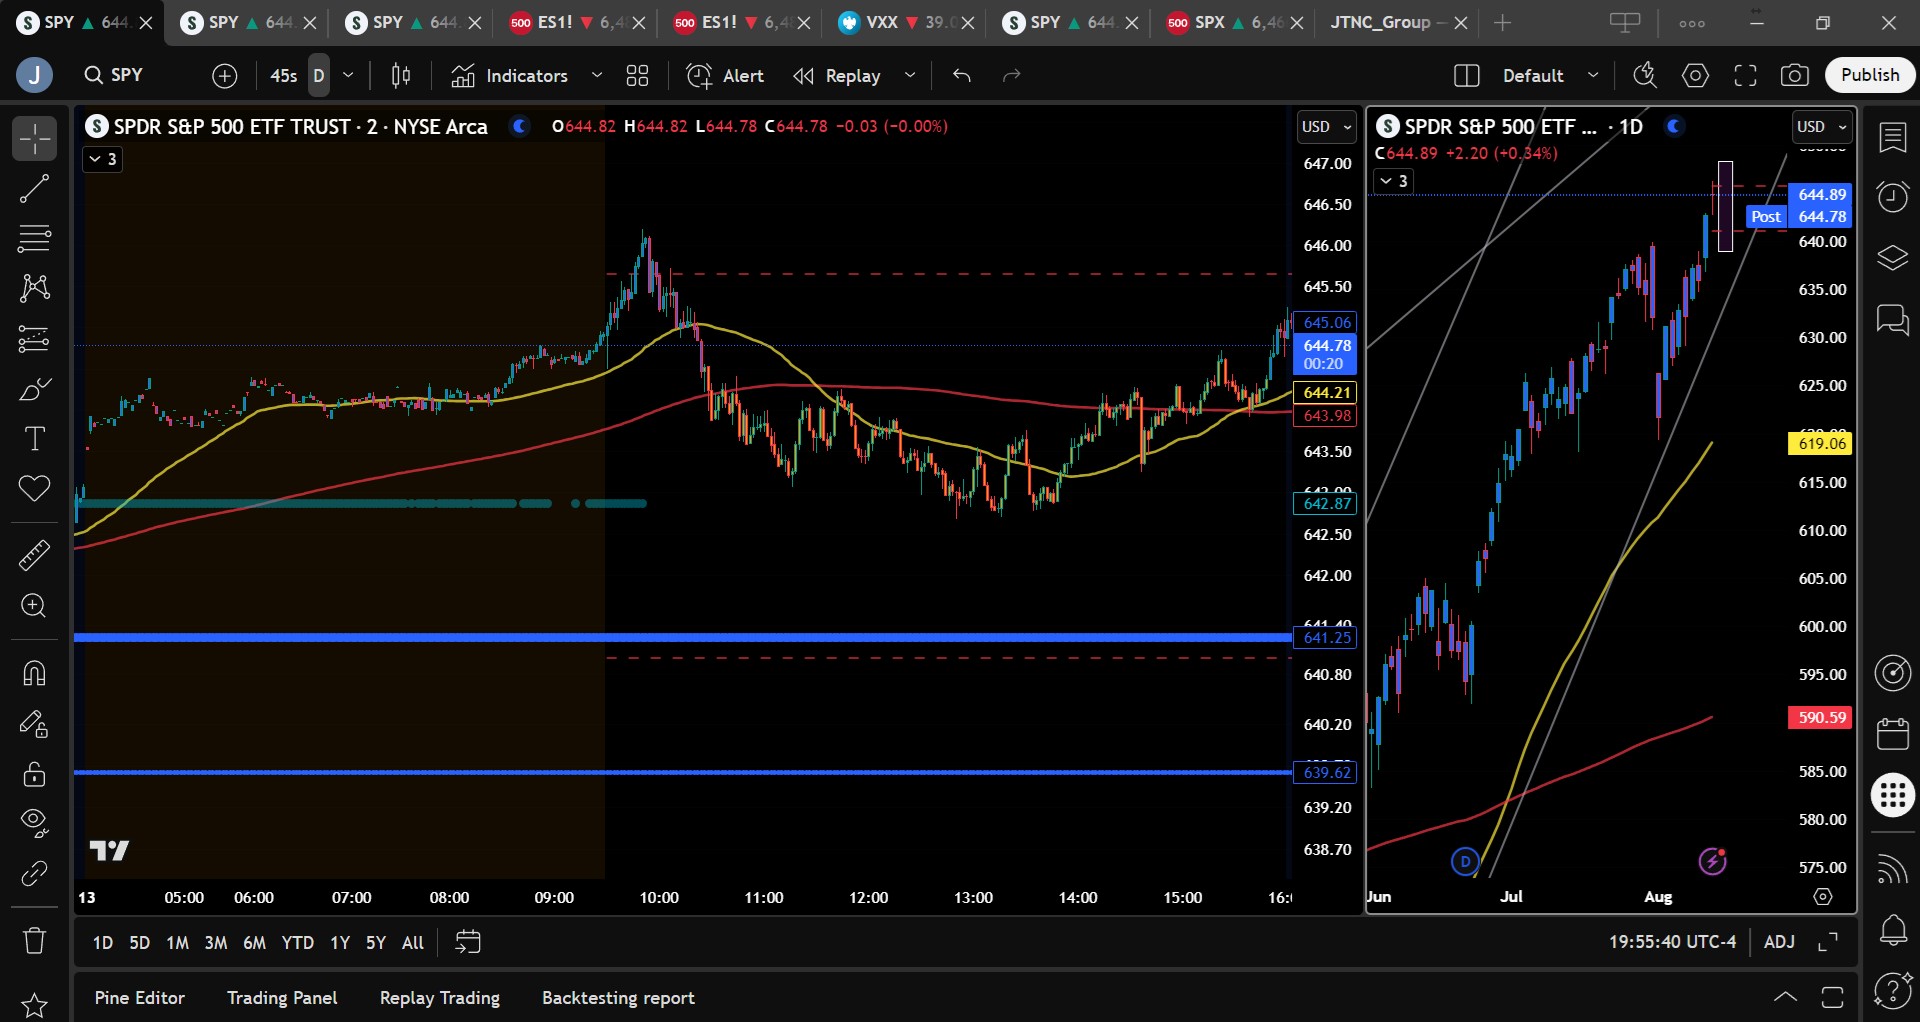Open the watchlist panel
Screen dimensions: 1920x1022
[1892, 138]
